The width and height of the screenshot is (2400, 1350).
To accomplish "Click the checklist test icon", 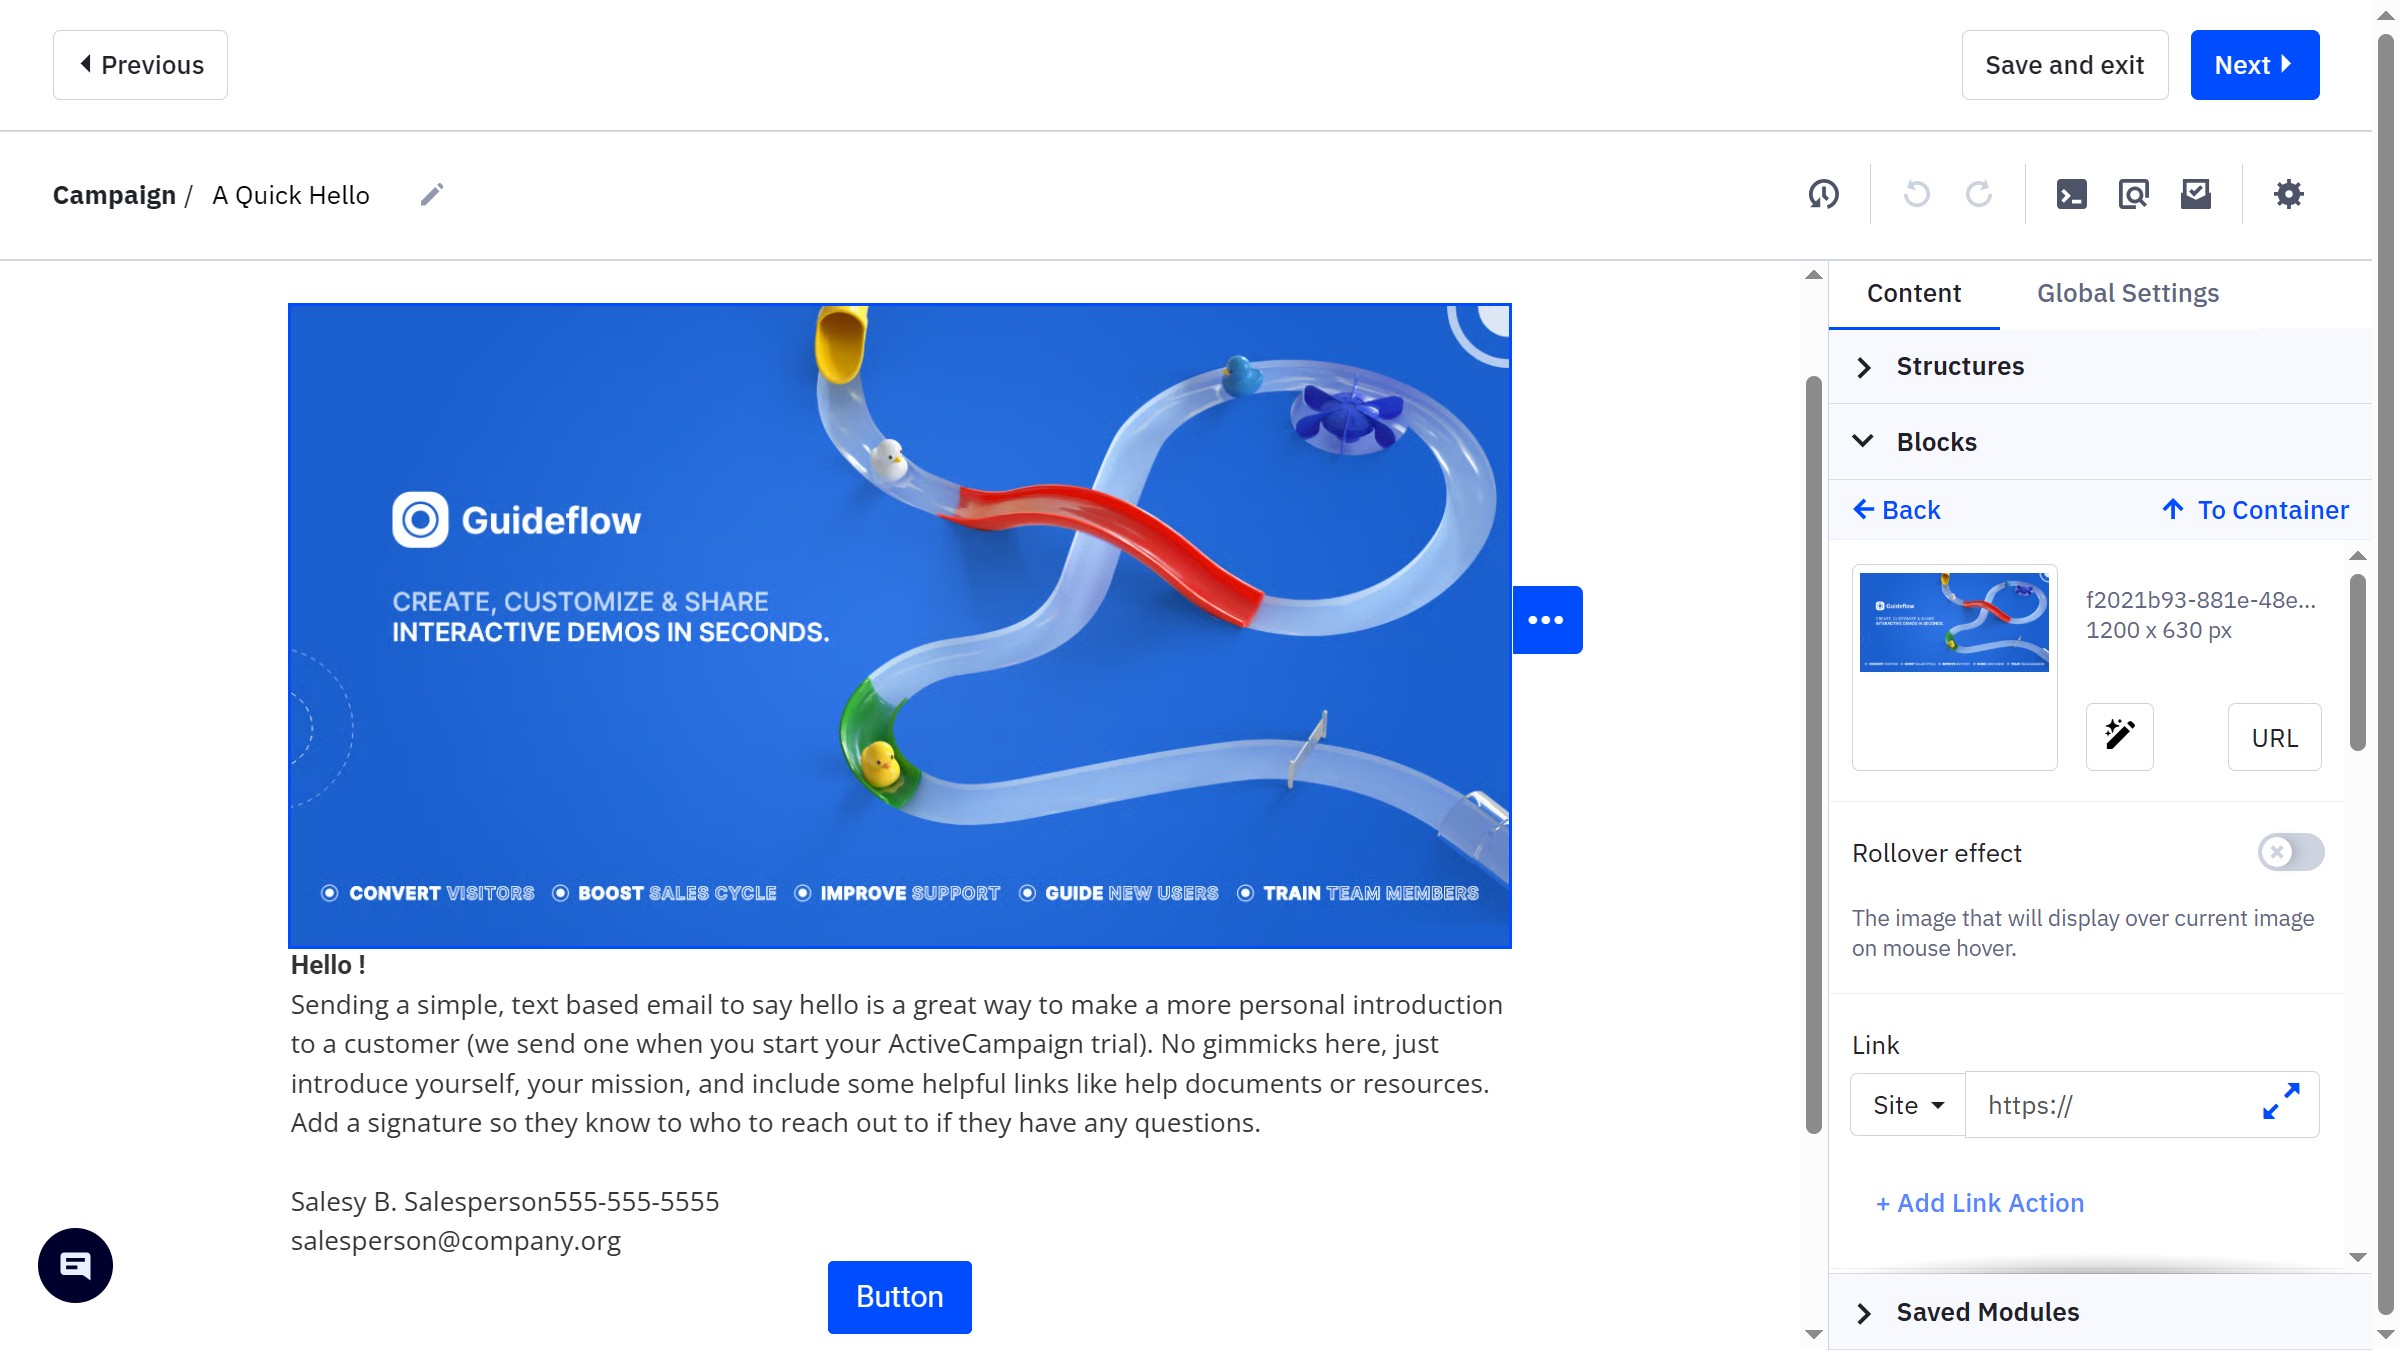I will (x=2195, y=194).
